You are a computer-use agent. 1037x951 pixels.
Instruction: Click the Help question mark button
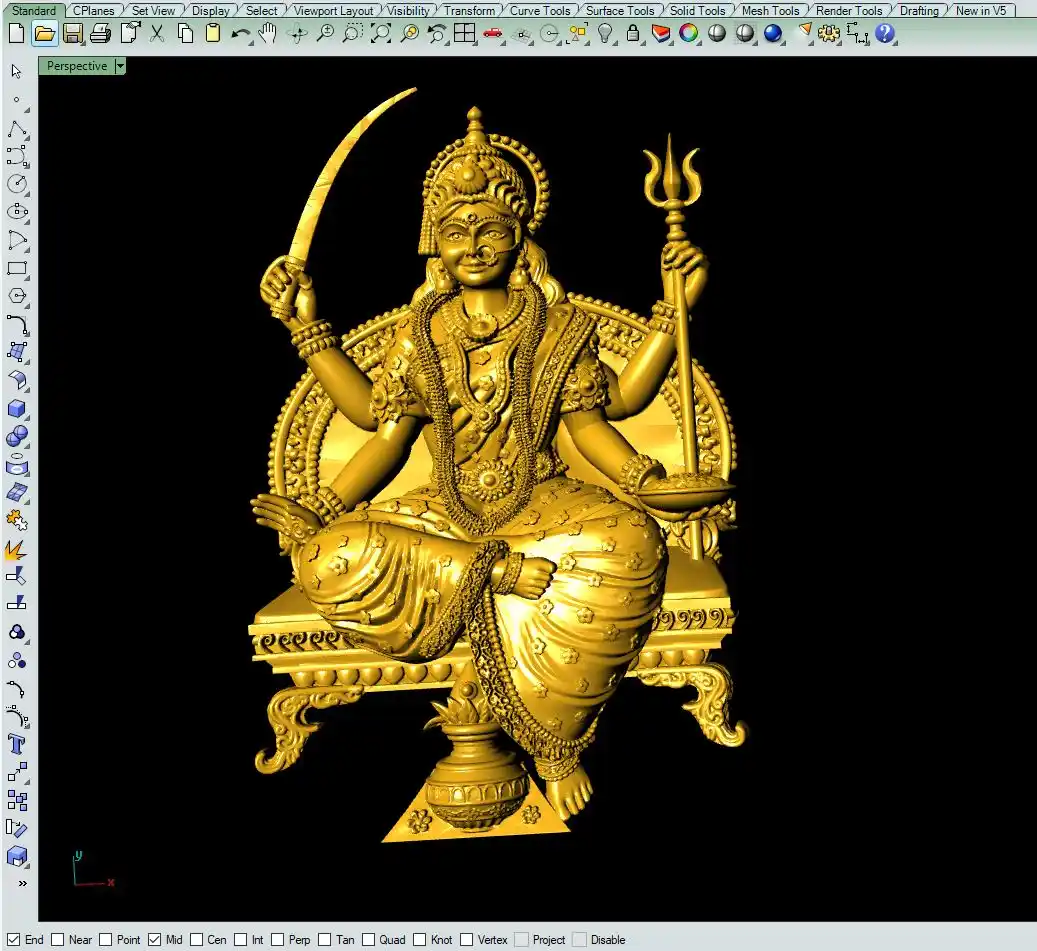[885, 33]
